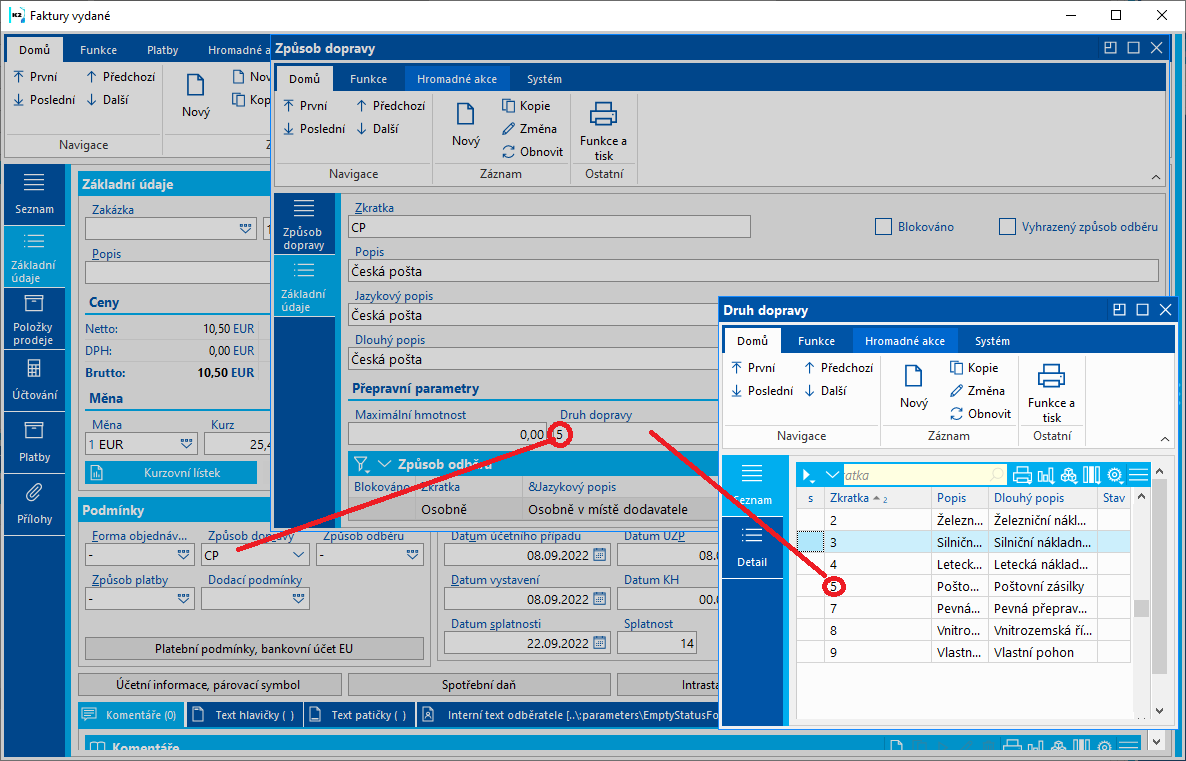The height and width of the screenshot is (761, 1186).
Task: Open the Způsob dopravy CP dropdown
Action: (299, 554)
